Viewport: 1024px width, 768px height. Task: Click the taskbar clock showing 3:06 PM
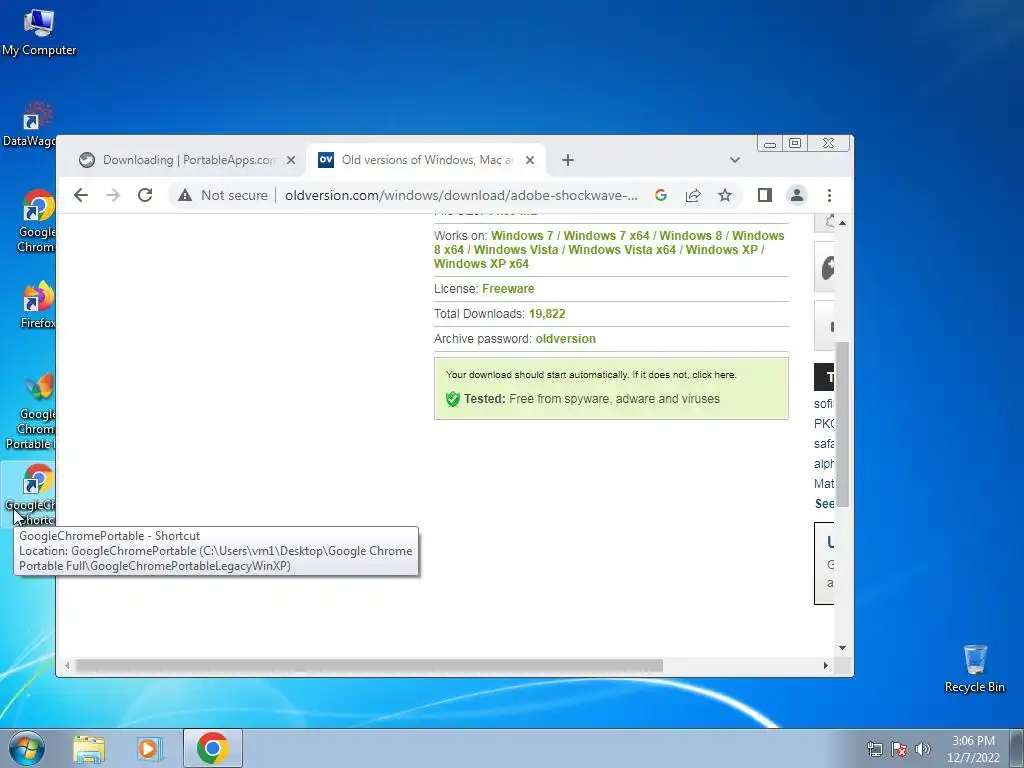(x=973, y=749)
